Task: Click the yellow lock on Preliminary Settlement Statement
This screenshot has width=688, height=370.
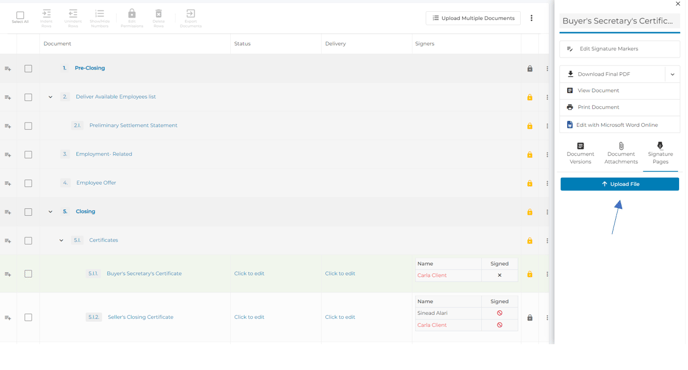Action: tap(530, 126)
